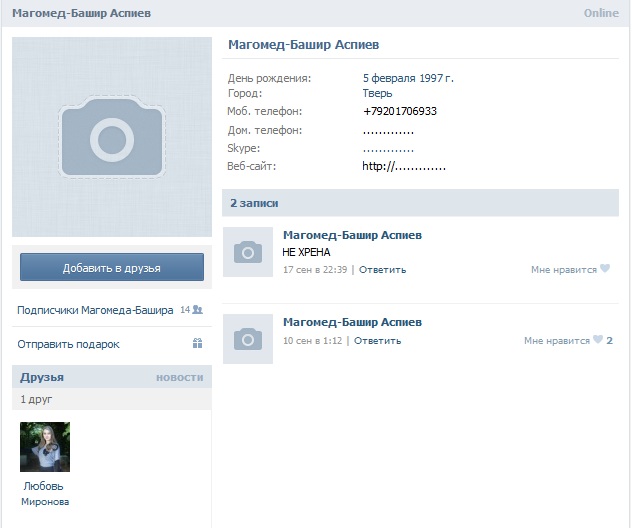Viewport: 632px width, 528px height.
Task: Open the Друзья section header
Action: [42, 377]
